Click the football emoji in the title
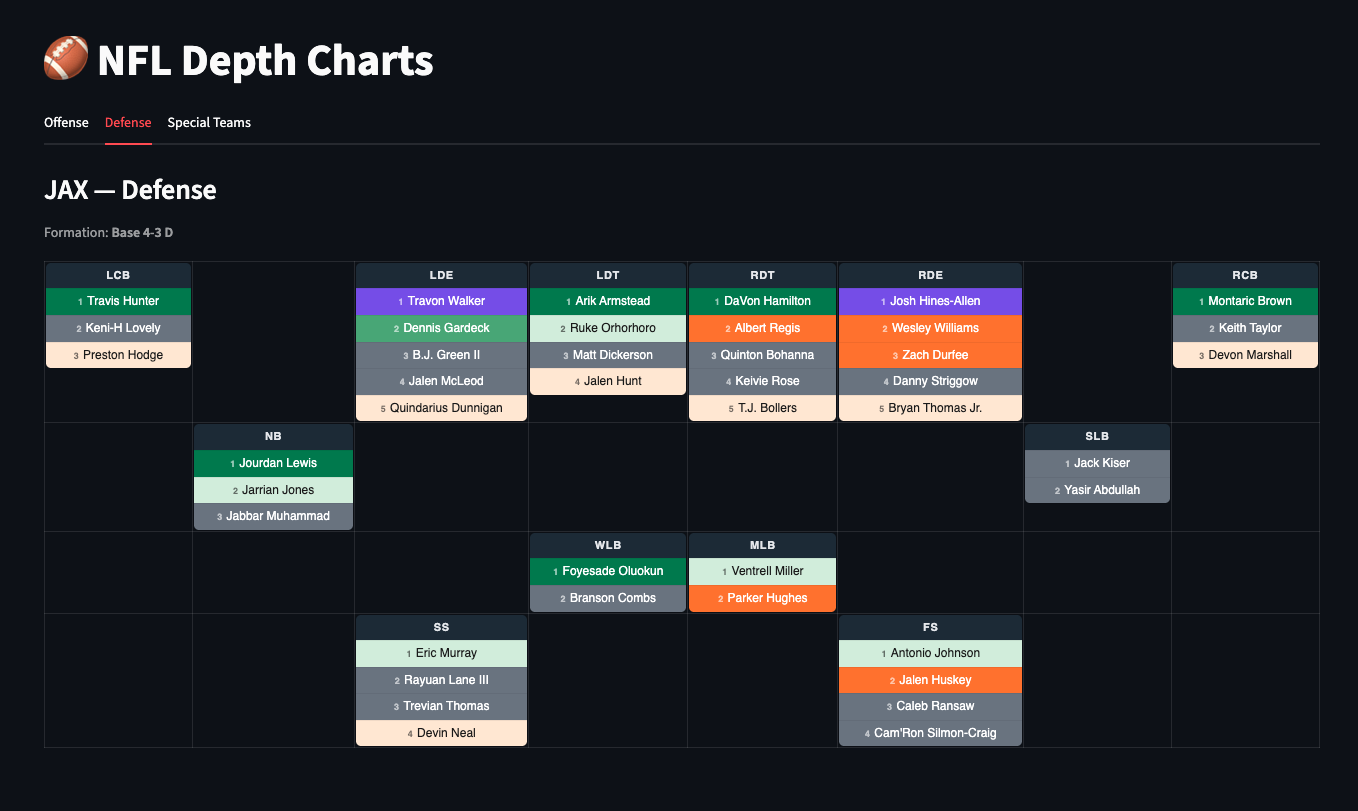The height and width of the screenshot is (811, 1358). (x=66, y=60)
